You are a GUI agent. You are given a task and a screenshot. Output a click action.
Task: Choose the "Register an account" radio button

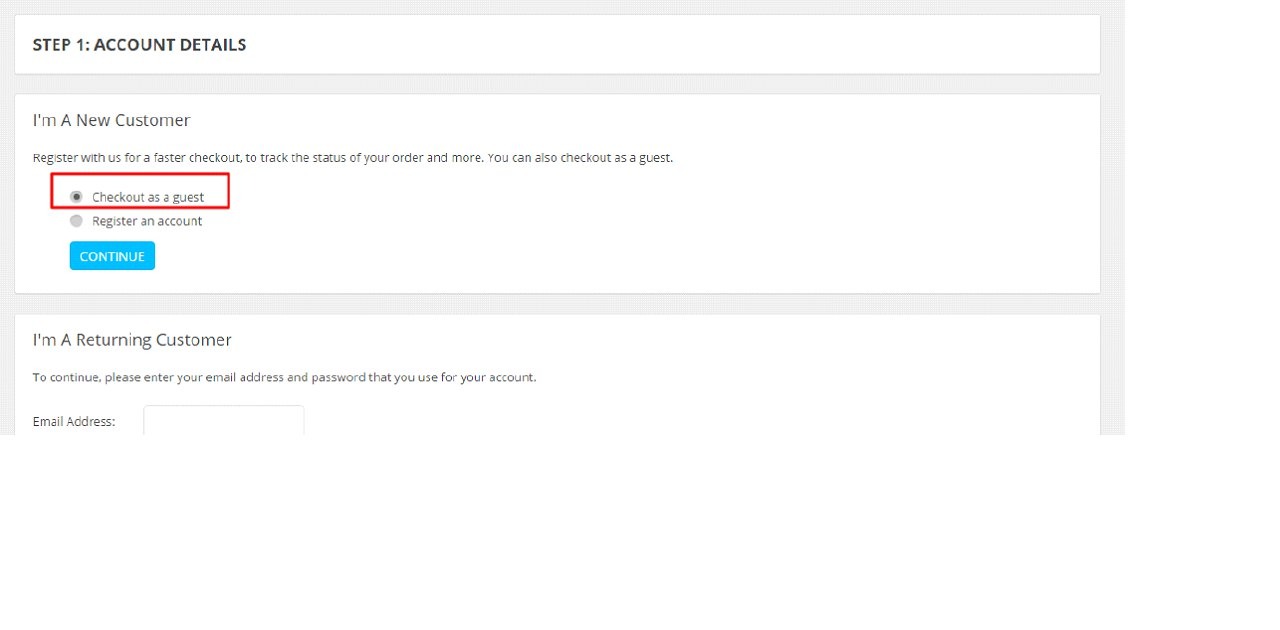pyautogui.click(x=76, y=221)
